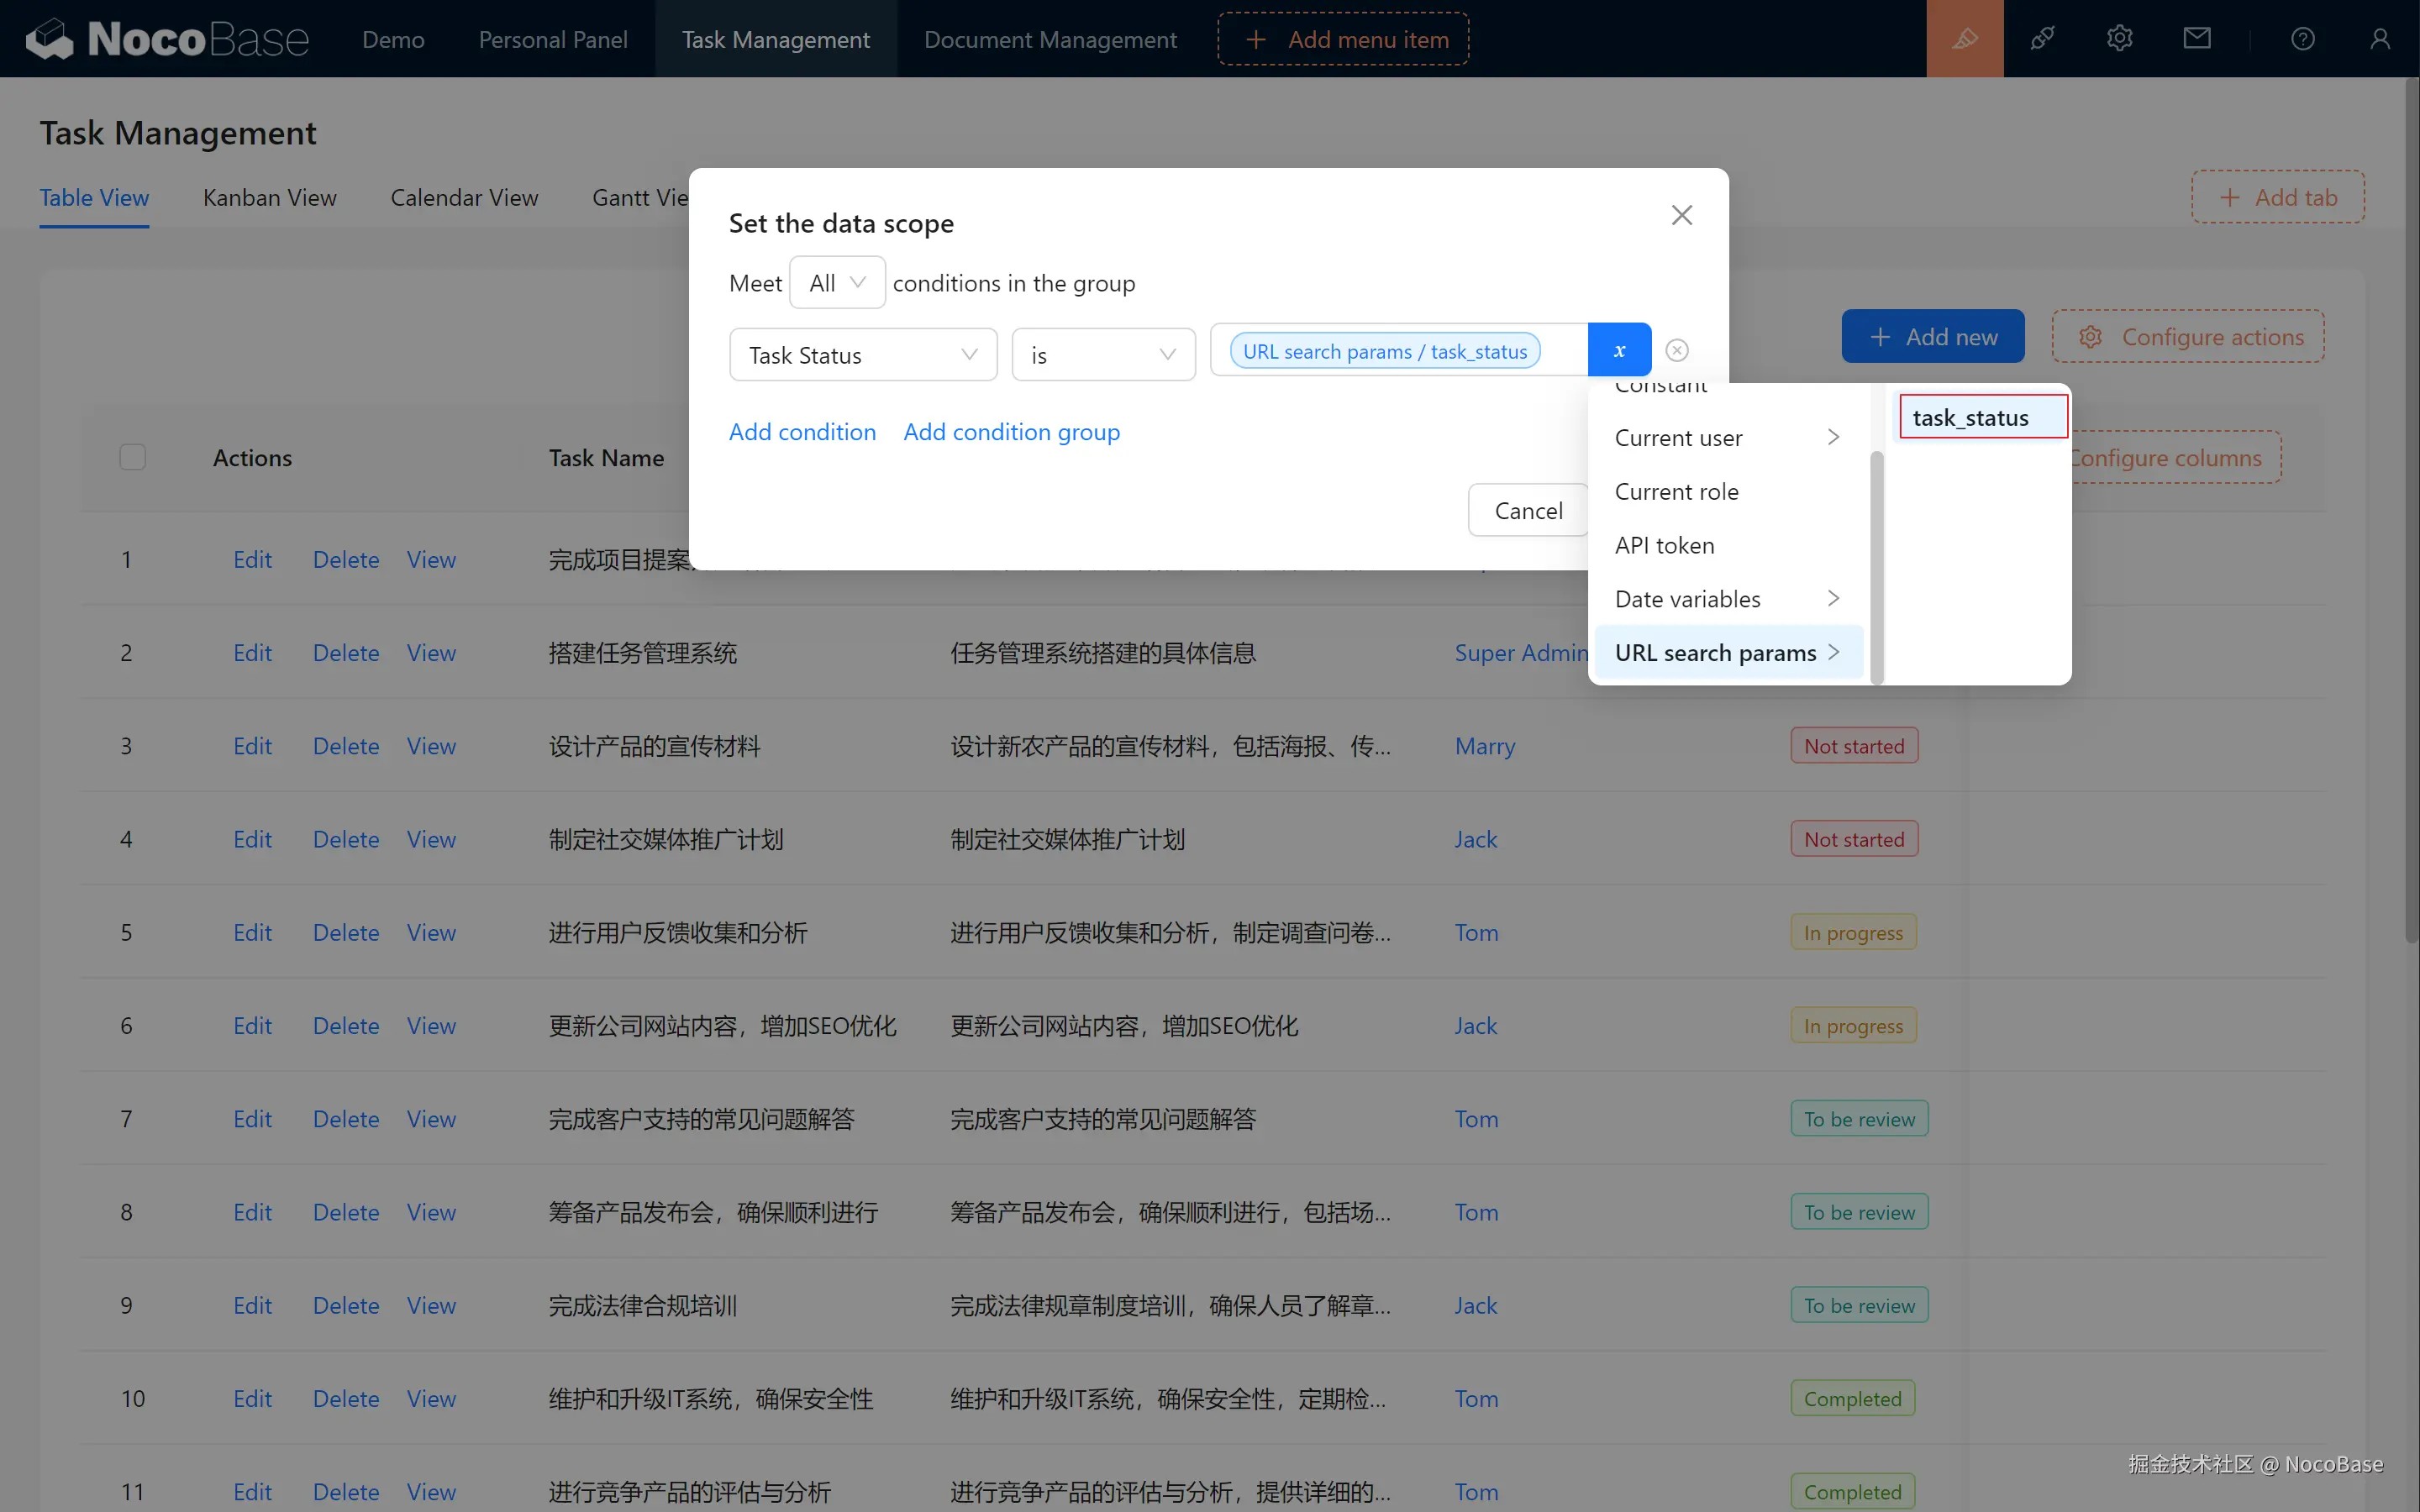This screenshot has height=1512, width=2420.
Task: Open the user profile icon
Action: 2379,39
